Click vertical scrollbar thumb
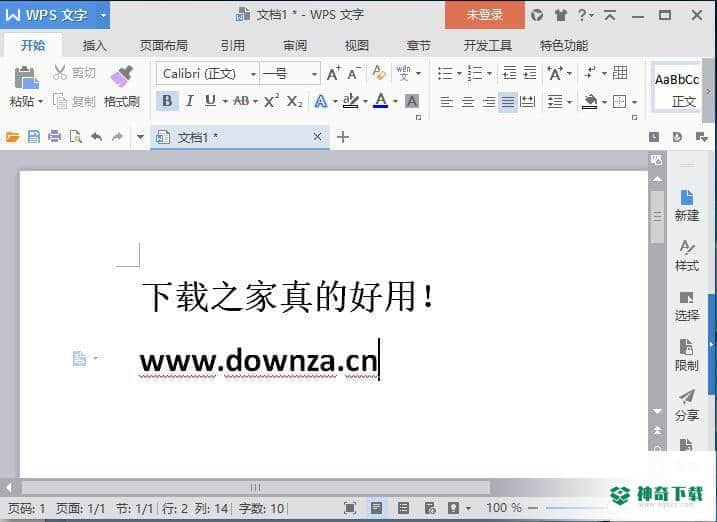The height and width of the screenshot is (522, 717). 657,217
